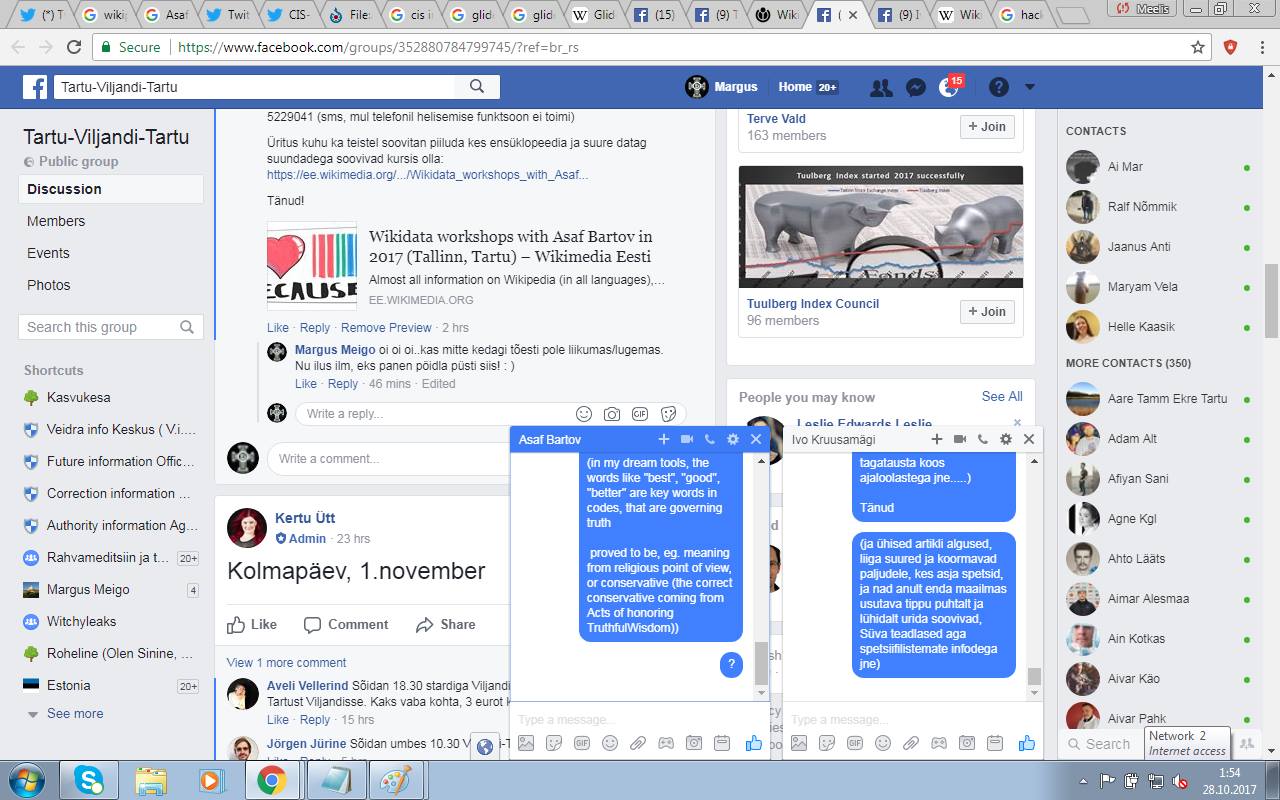Open Skype from the Windows taskbar

pos(88,780)
